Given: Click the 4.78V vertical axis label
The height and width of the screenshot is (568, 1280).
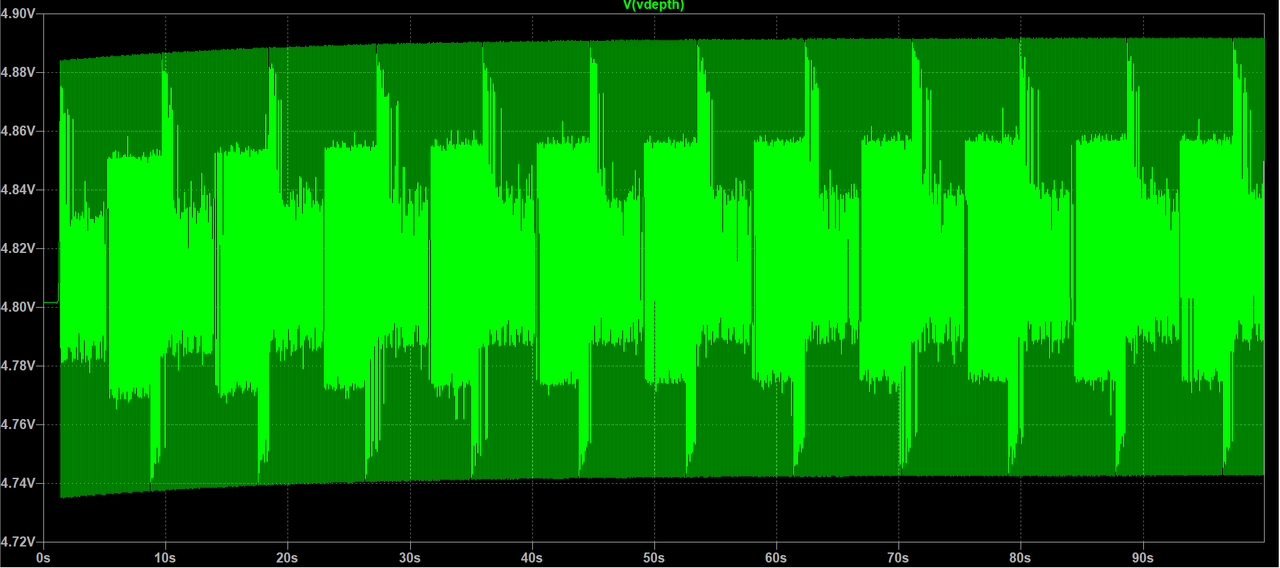Looking at the screenshot, I should tap(20, 366).
